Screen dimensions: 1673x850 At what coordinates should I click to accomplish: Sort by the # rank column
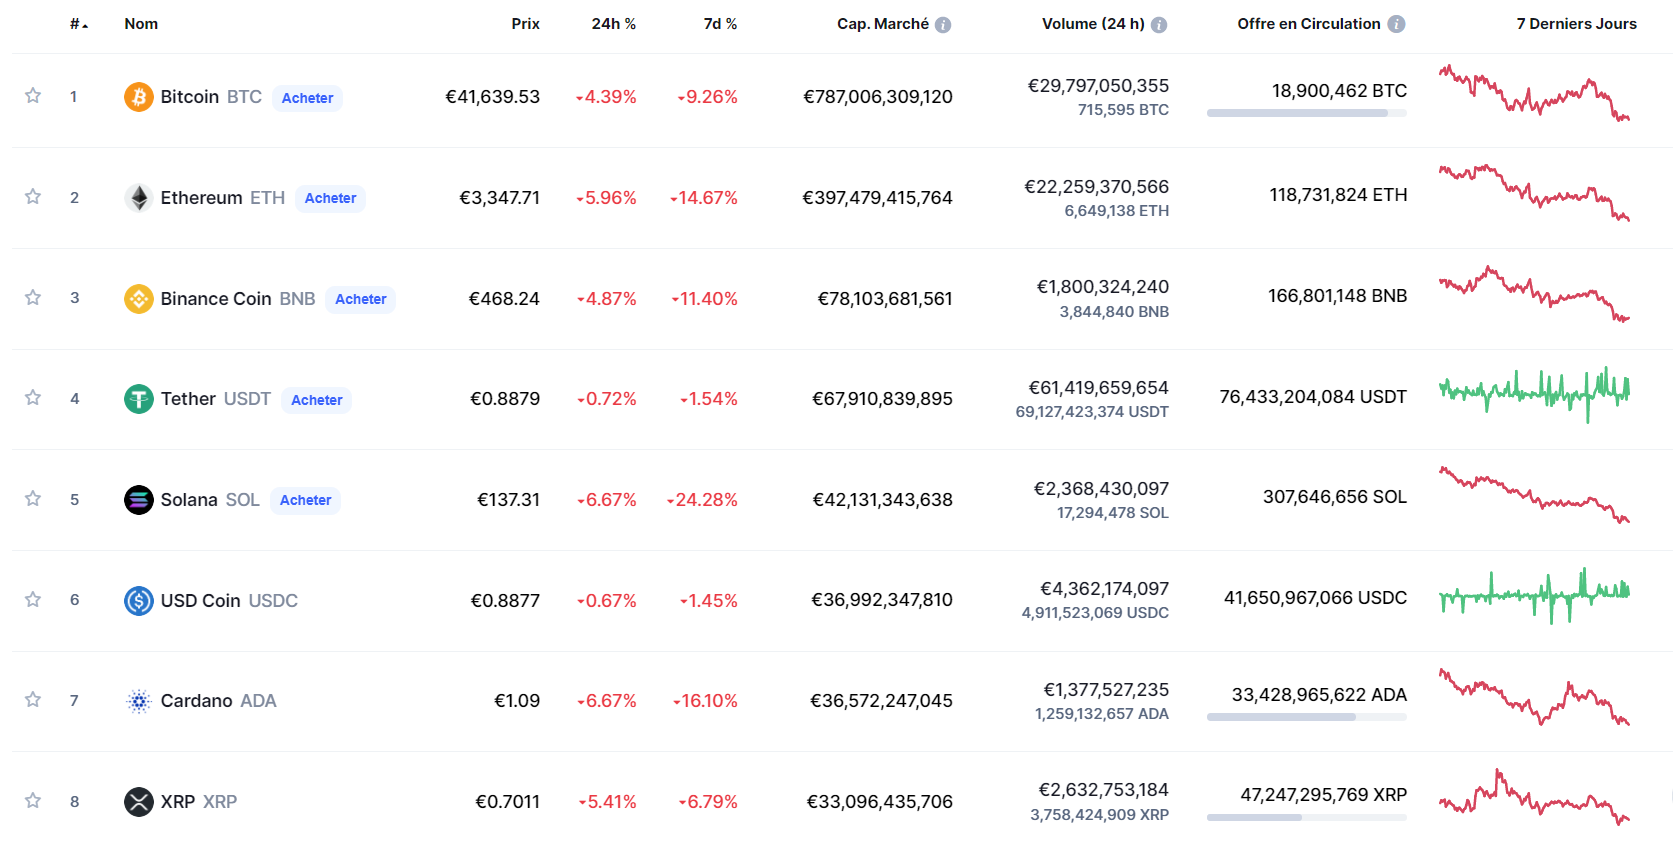click(x=78, y=24)
